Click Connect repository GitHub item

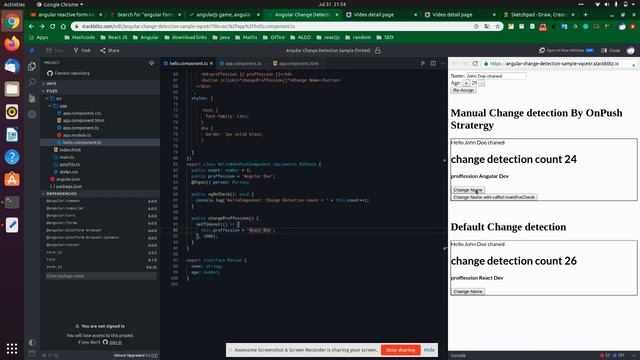pyautogui.click(x=68, y=73)
